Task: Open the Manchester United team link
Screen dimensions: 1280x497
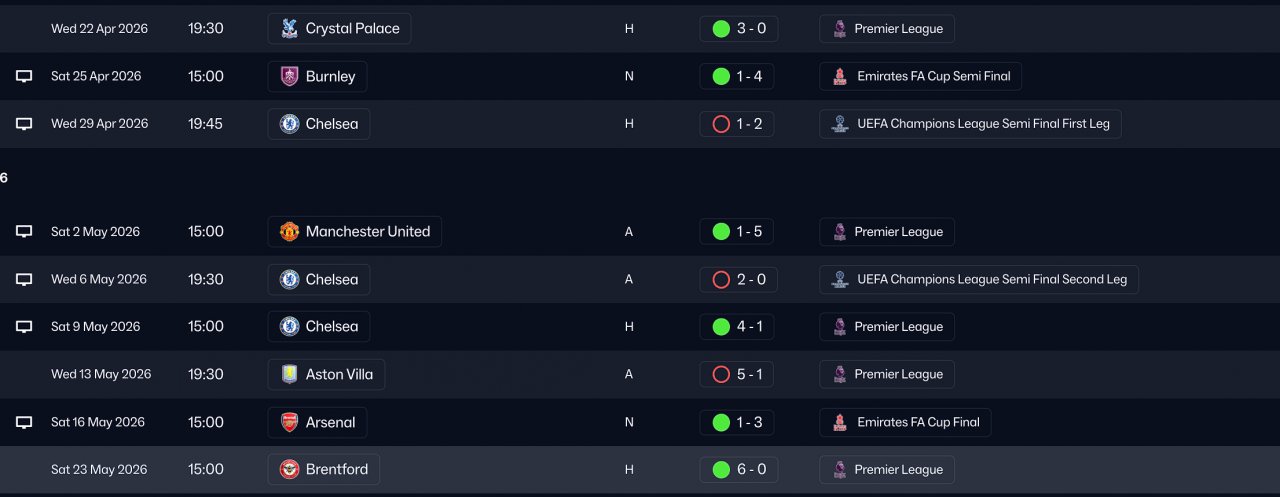Action: click(x=367, y=231)
